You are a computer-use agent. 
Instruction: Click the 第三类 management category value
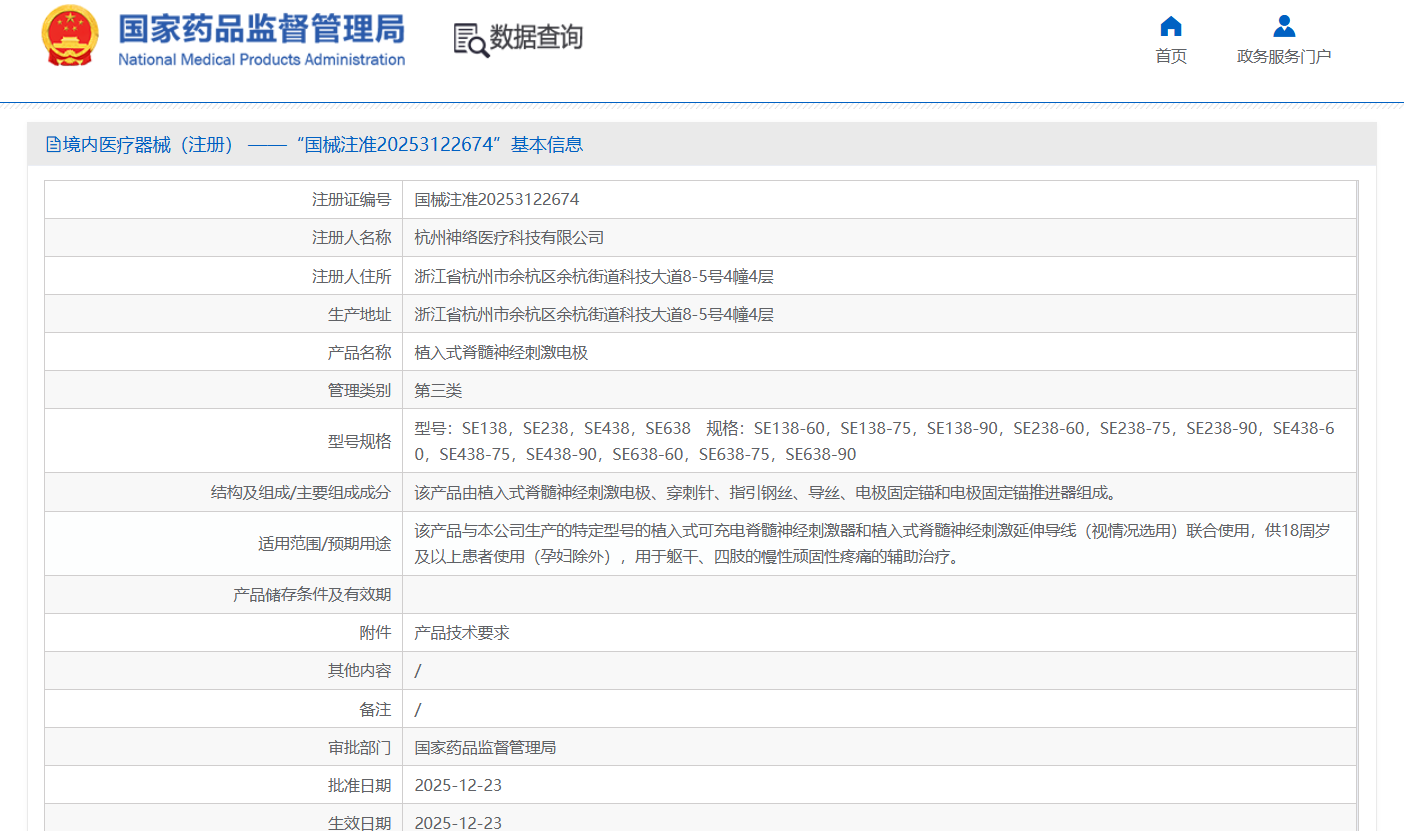pos(438,391)
